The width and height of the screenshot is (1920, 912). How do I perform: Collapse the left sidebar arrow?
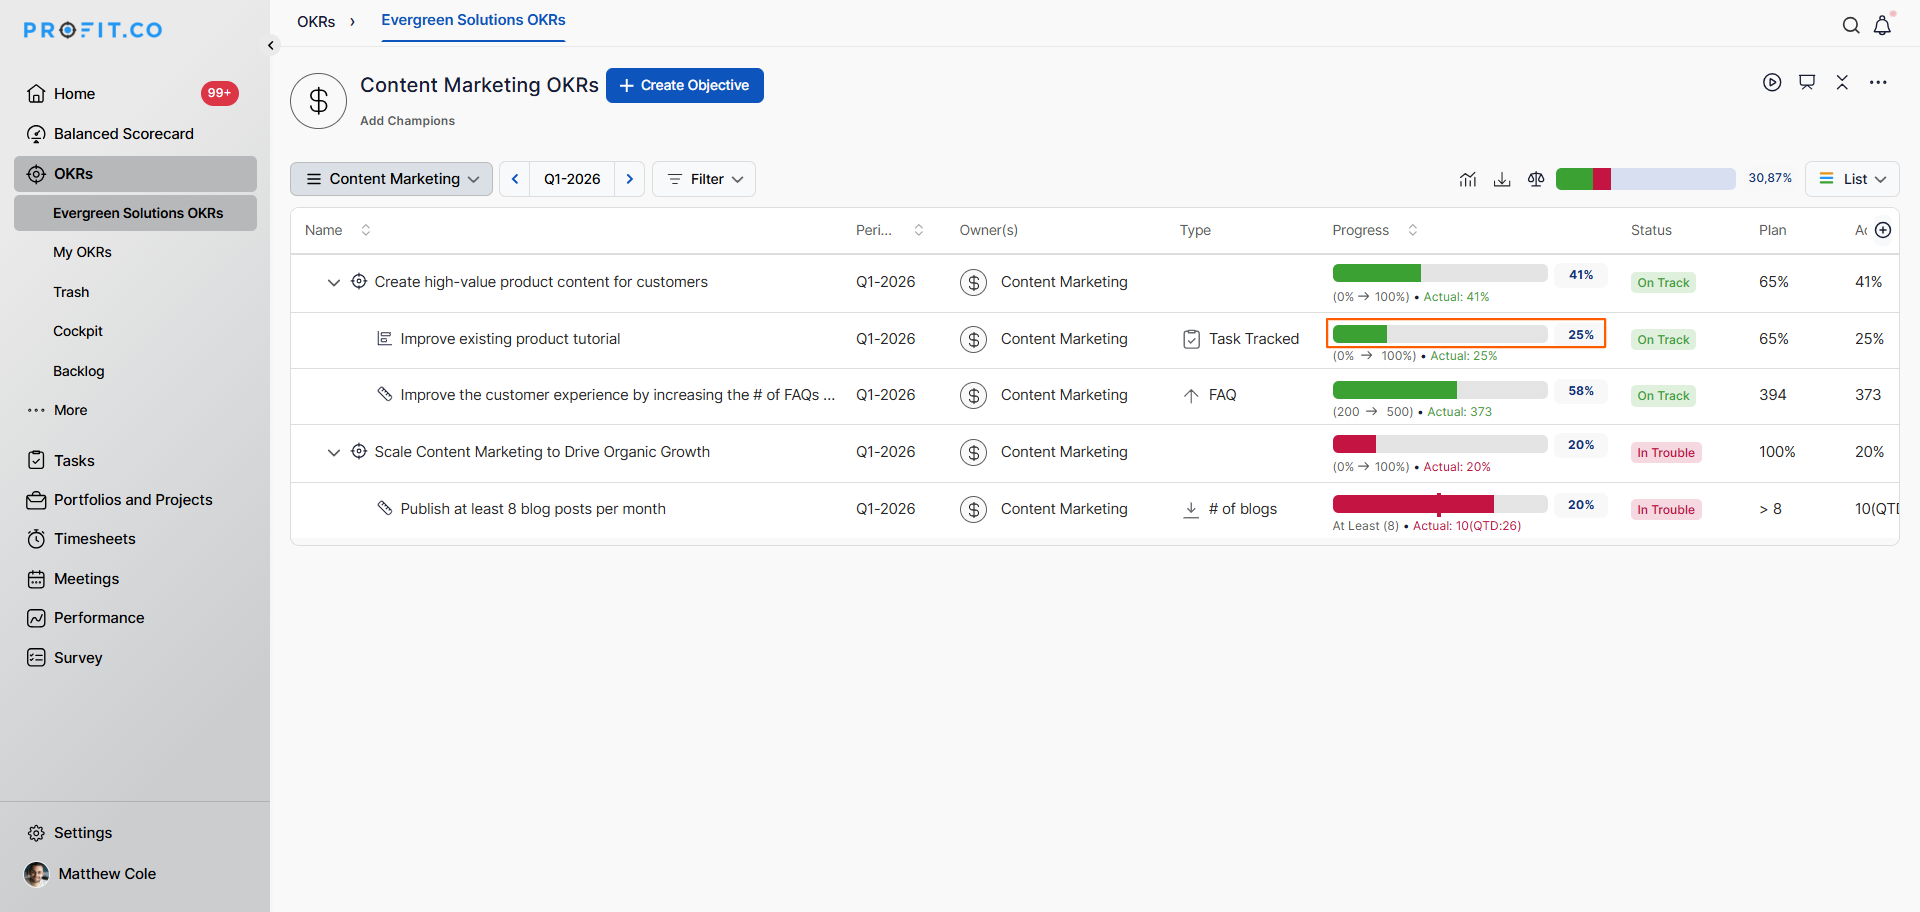[x=271, y=46]
